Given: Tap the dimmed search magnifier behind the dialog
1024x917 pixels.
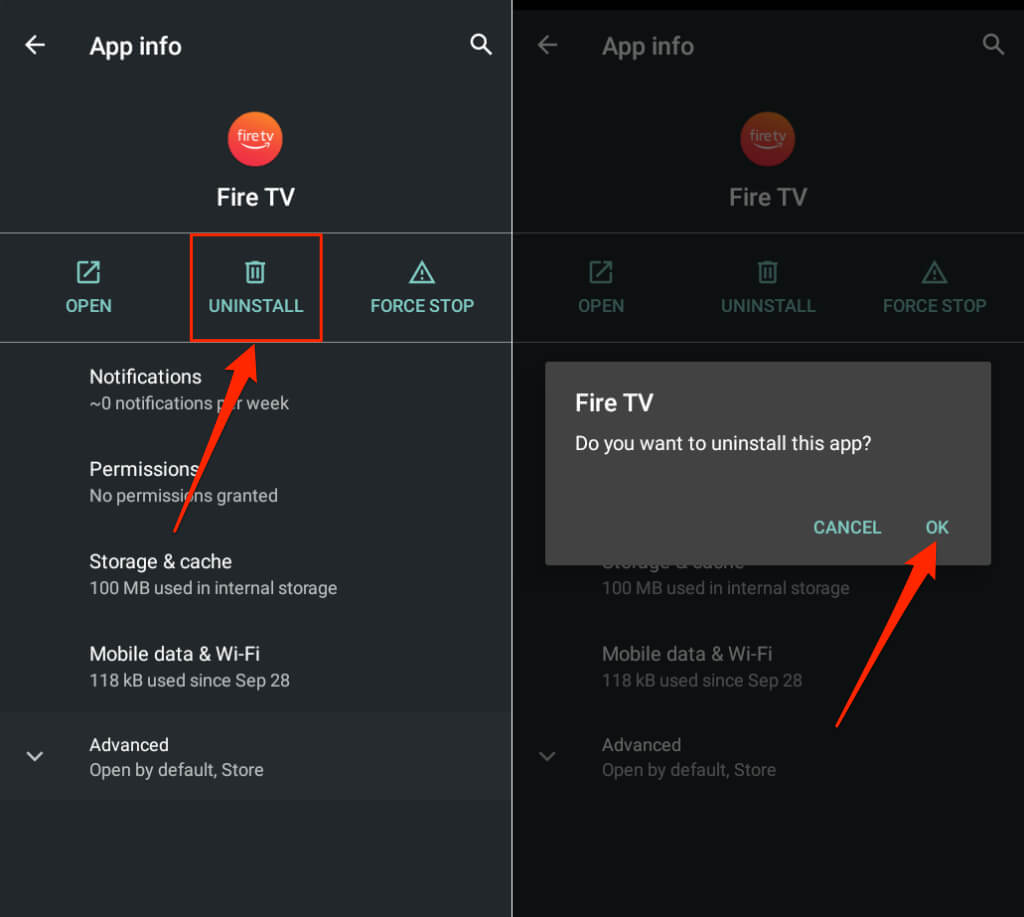Looking at the screenshot, I should [x=993, y=45].
